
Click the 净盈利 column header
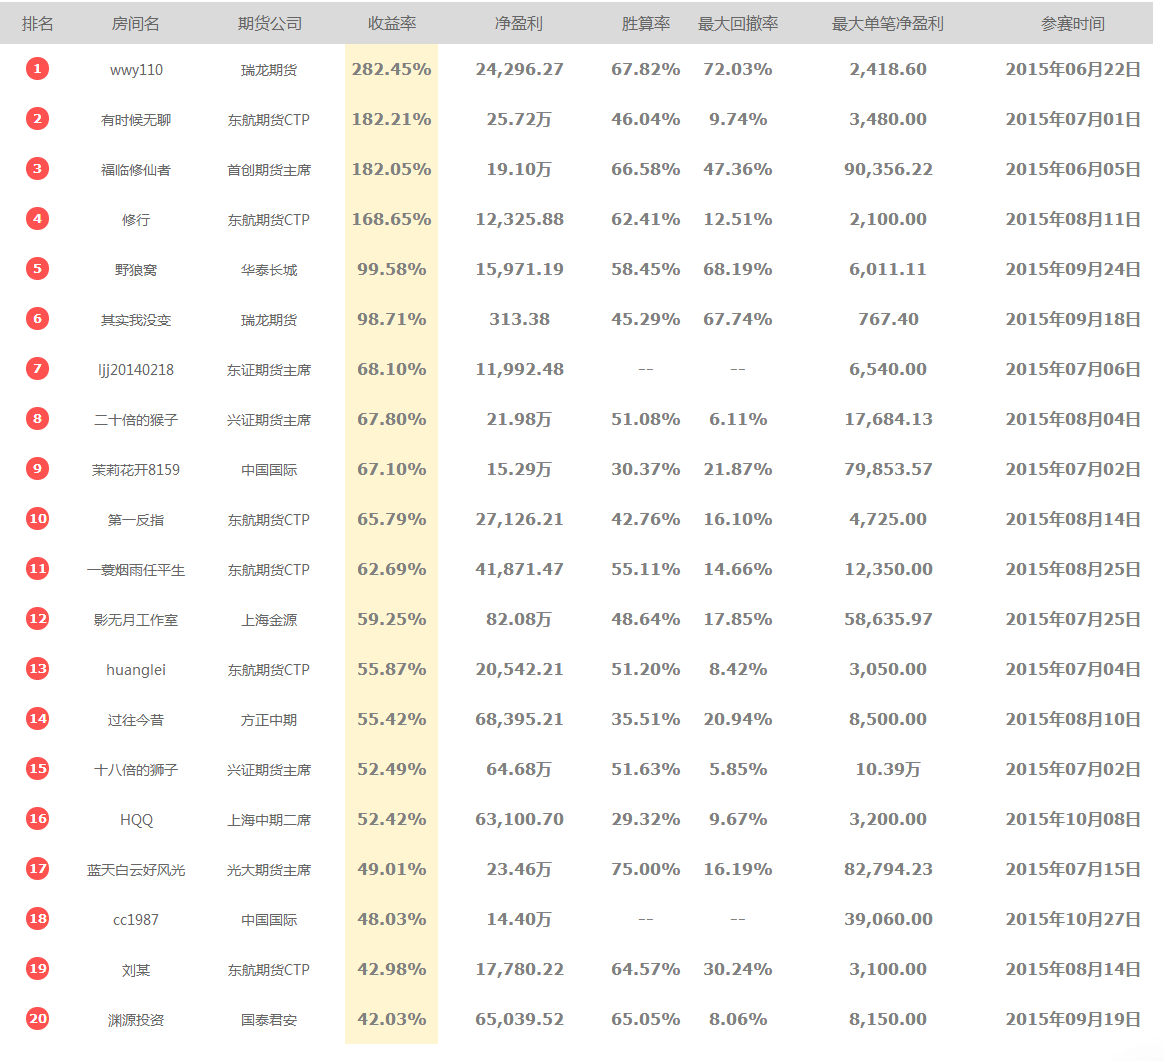pos(519,24)
